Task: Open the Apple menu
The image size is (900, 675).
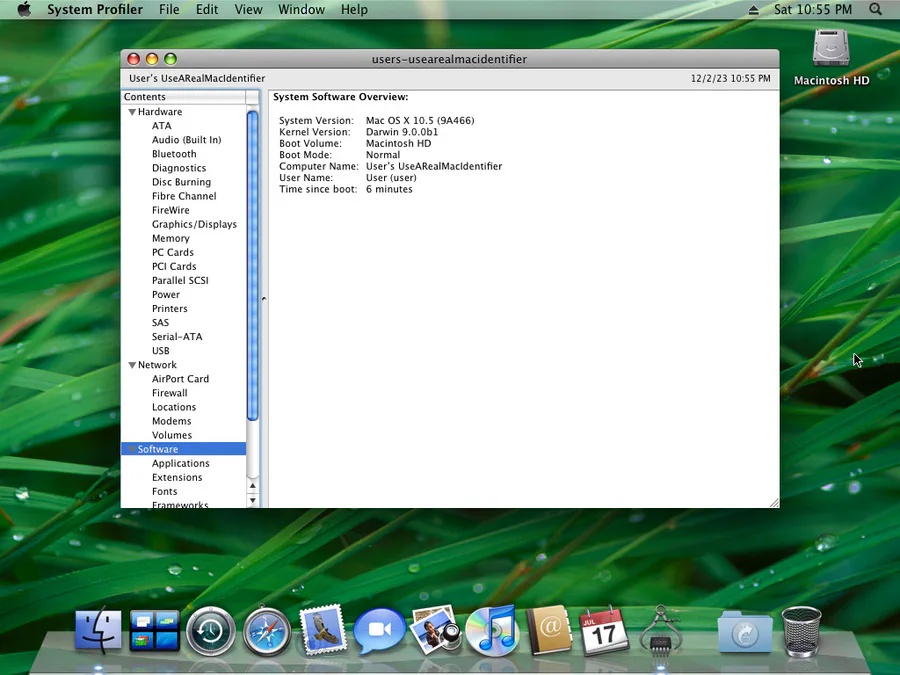Action: (24, 9)
